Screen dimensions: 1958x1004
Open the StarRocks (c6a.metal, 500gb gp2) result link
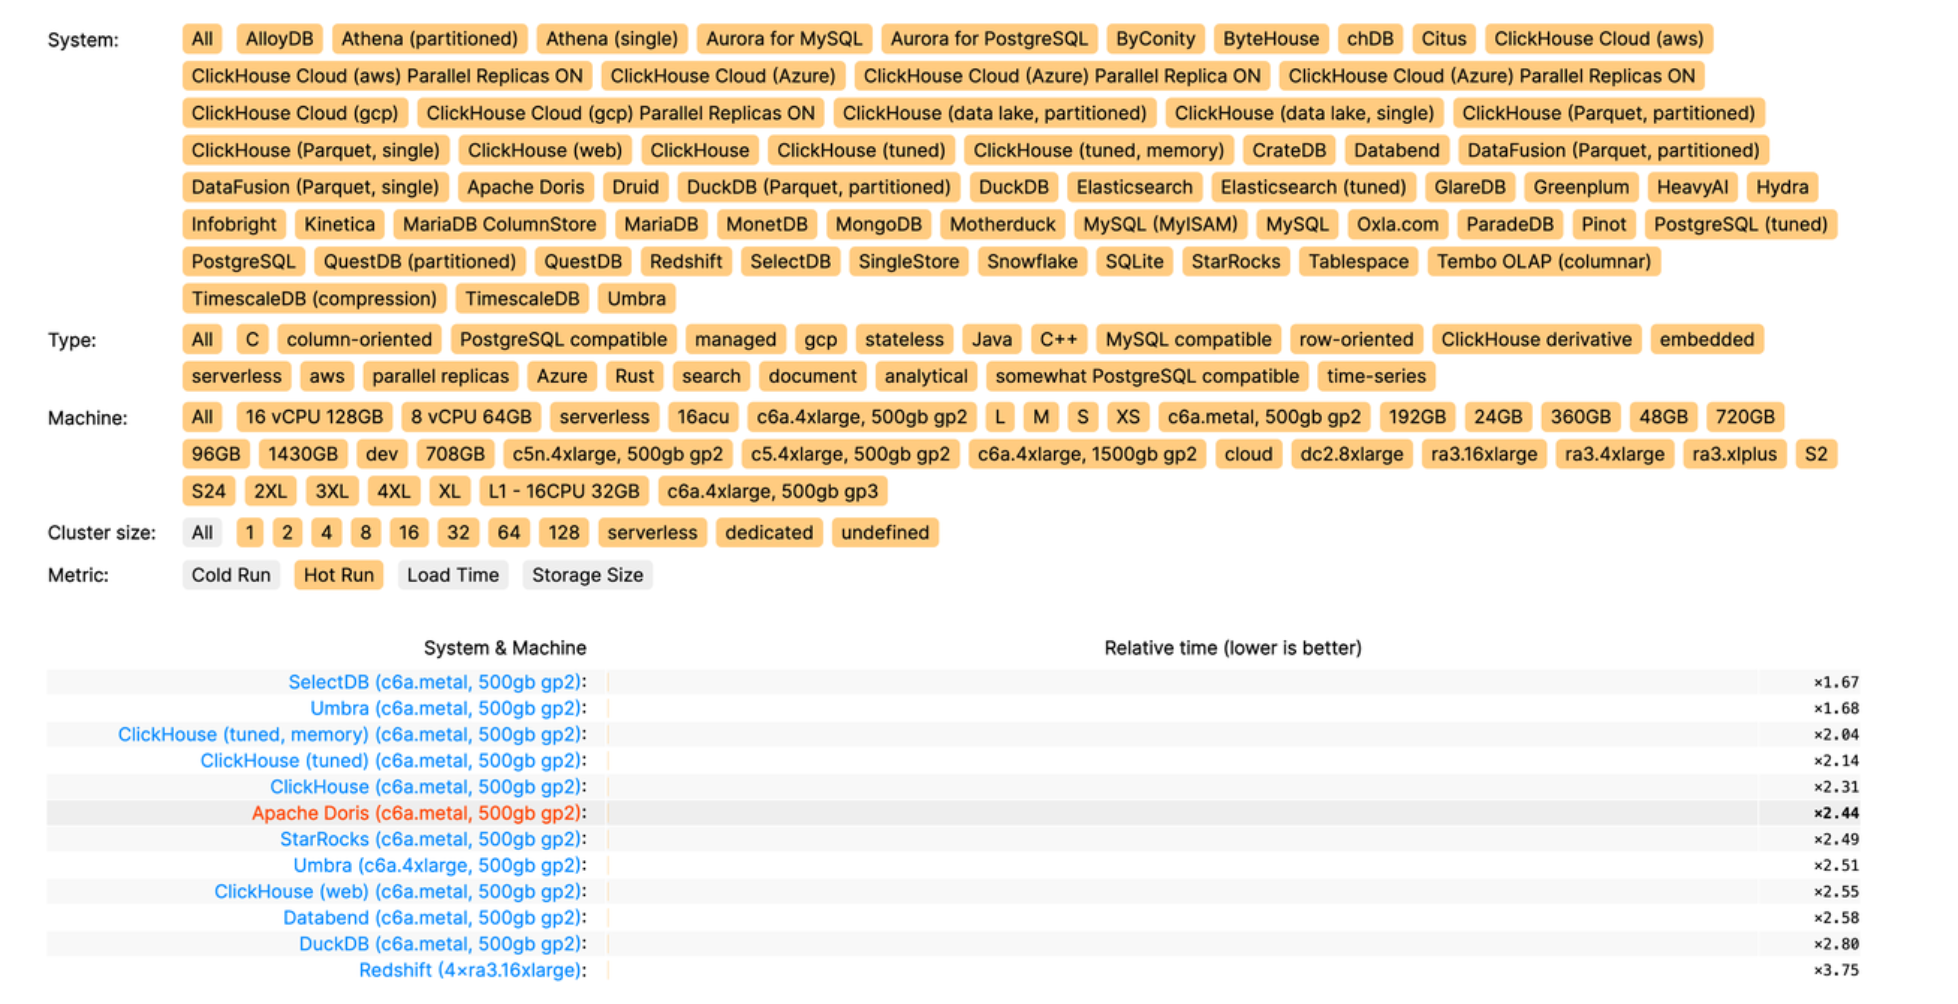click(x=430, y=839)
